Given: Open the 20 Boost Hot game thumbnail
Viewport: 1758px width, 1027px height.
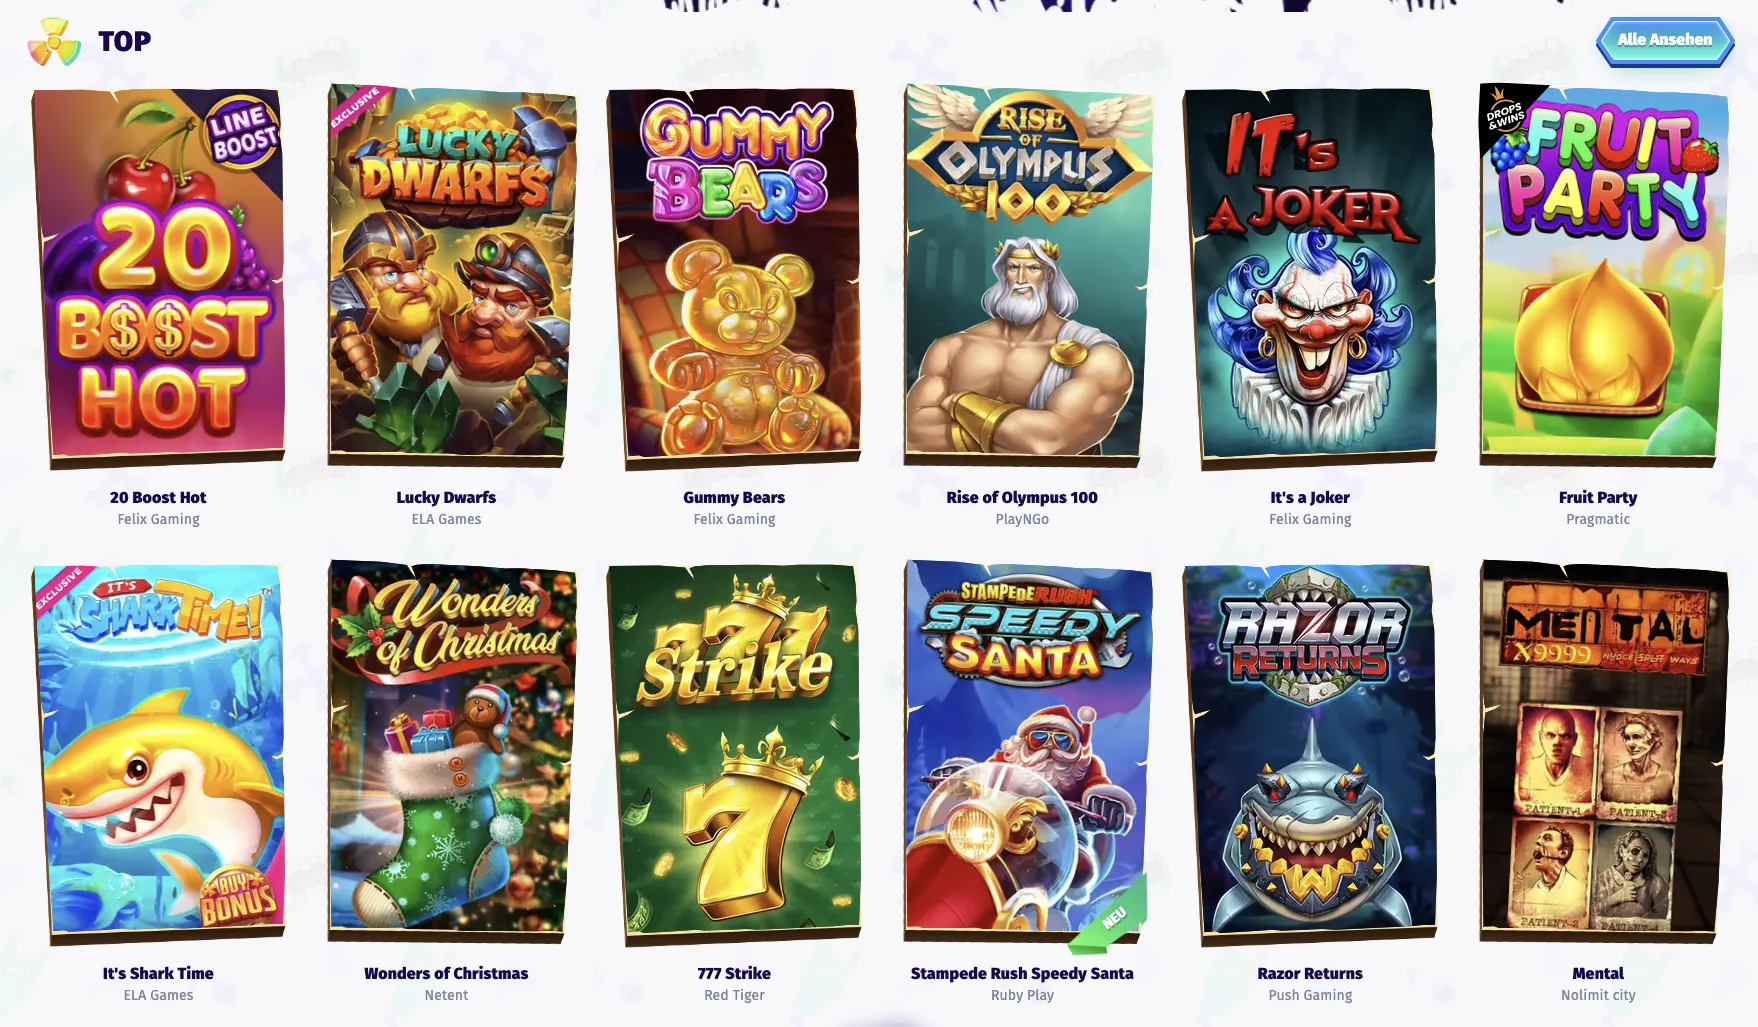Looking at the screenshot, I should click(158, 277).
